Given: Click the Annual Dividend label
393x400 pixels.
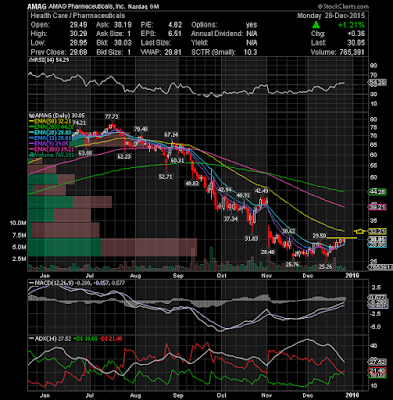Looking at the screenshot, I should click(217, 34).
